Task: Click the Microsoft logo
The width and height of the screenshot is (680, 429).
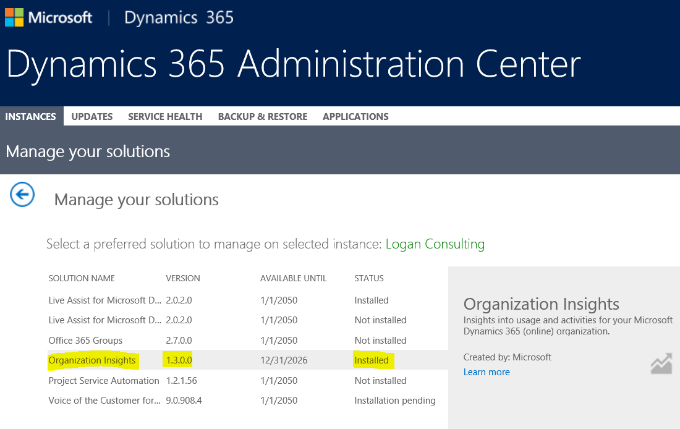Action: point(49,17)
